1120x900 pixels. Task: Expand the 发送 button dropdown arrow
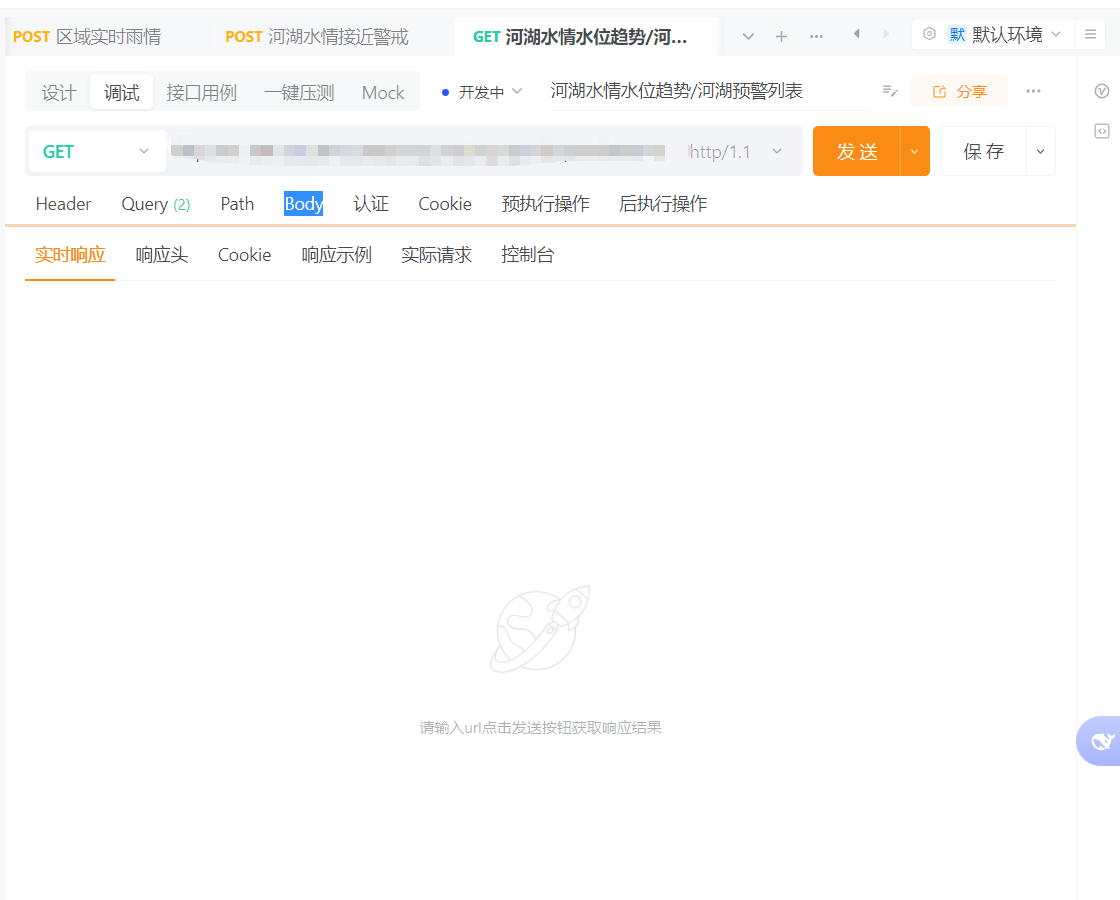click(x=915, y=151)
